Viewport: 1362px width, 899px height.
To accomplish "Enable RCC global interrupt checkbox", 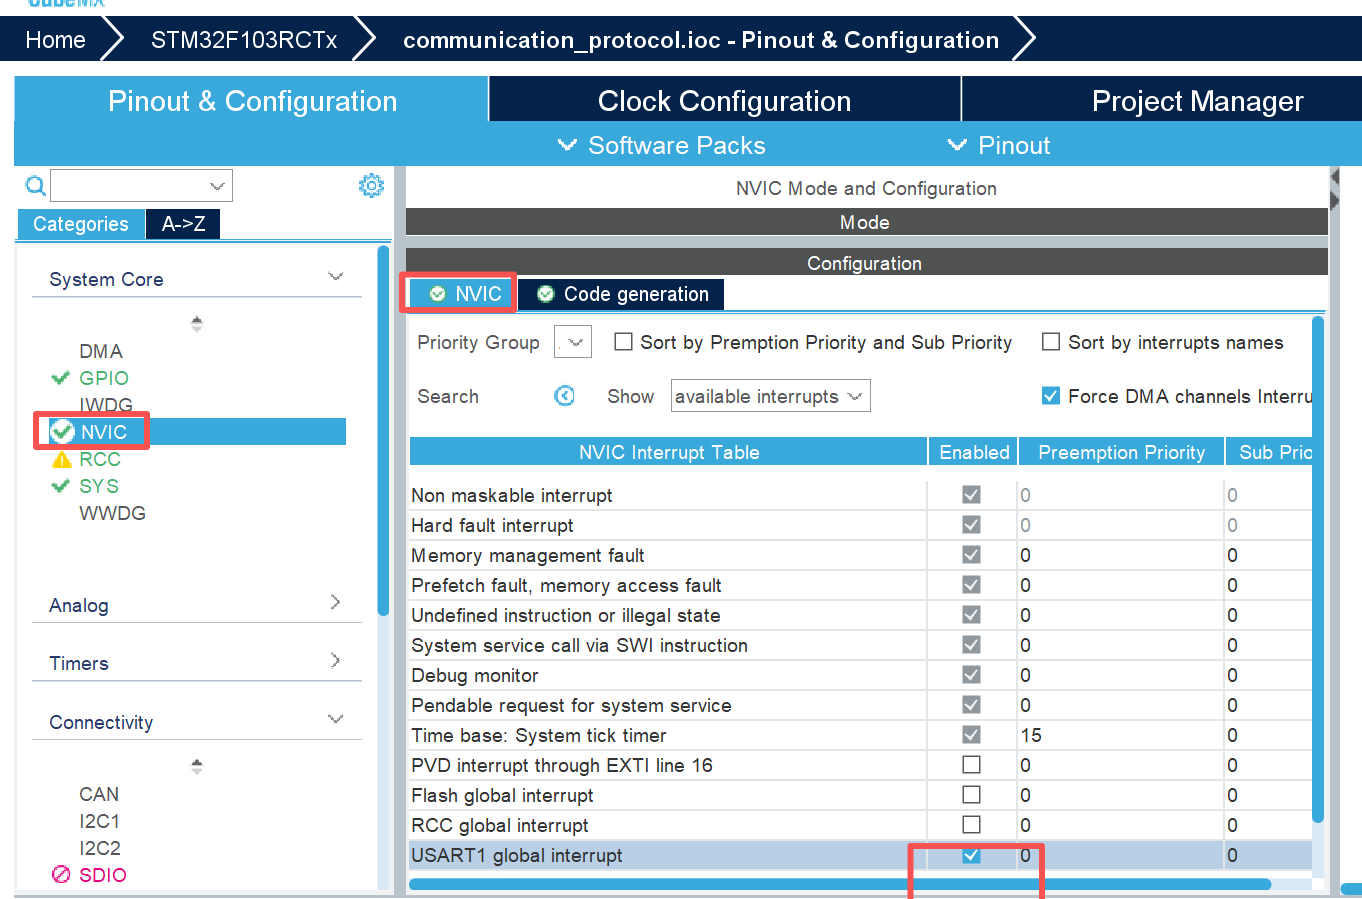I will [x=971, y=825].
